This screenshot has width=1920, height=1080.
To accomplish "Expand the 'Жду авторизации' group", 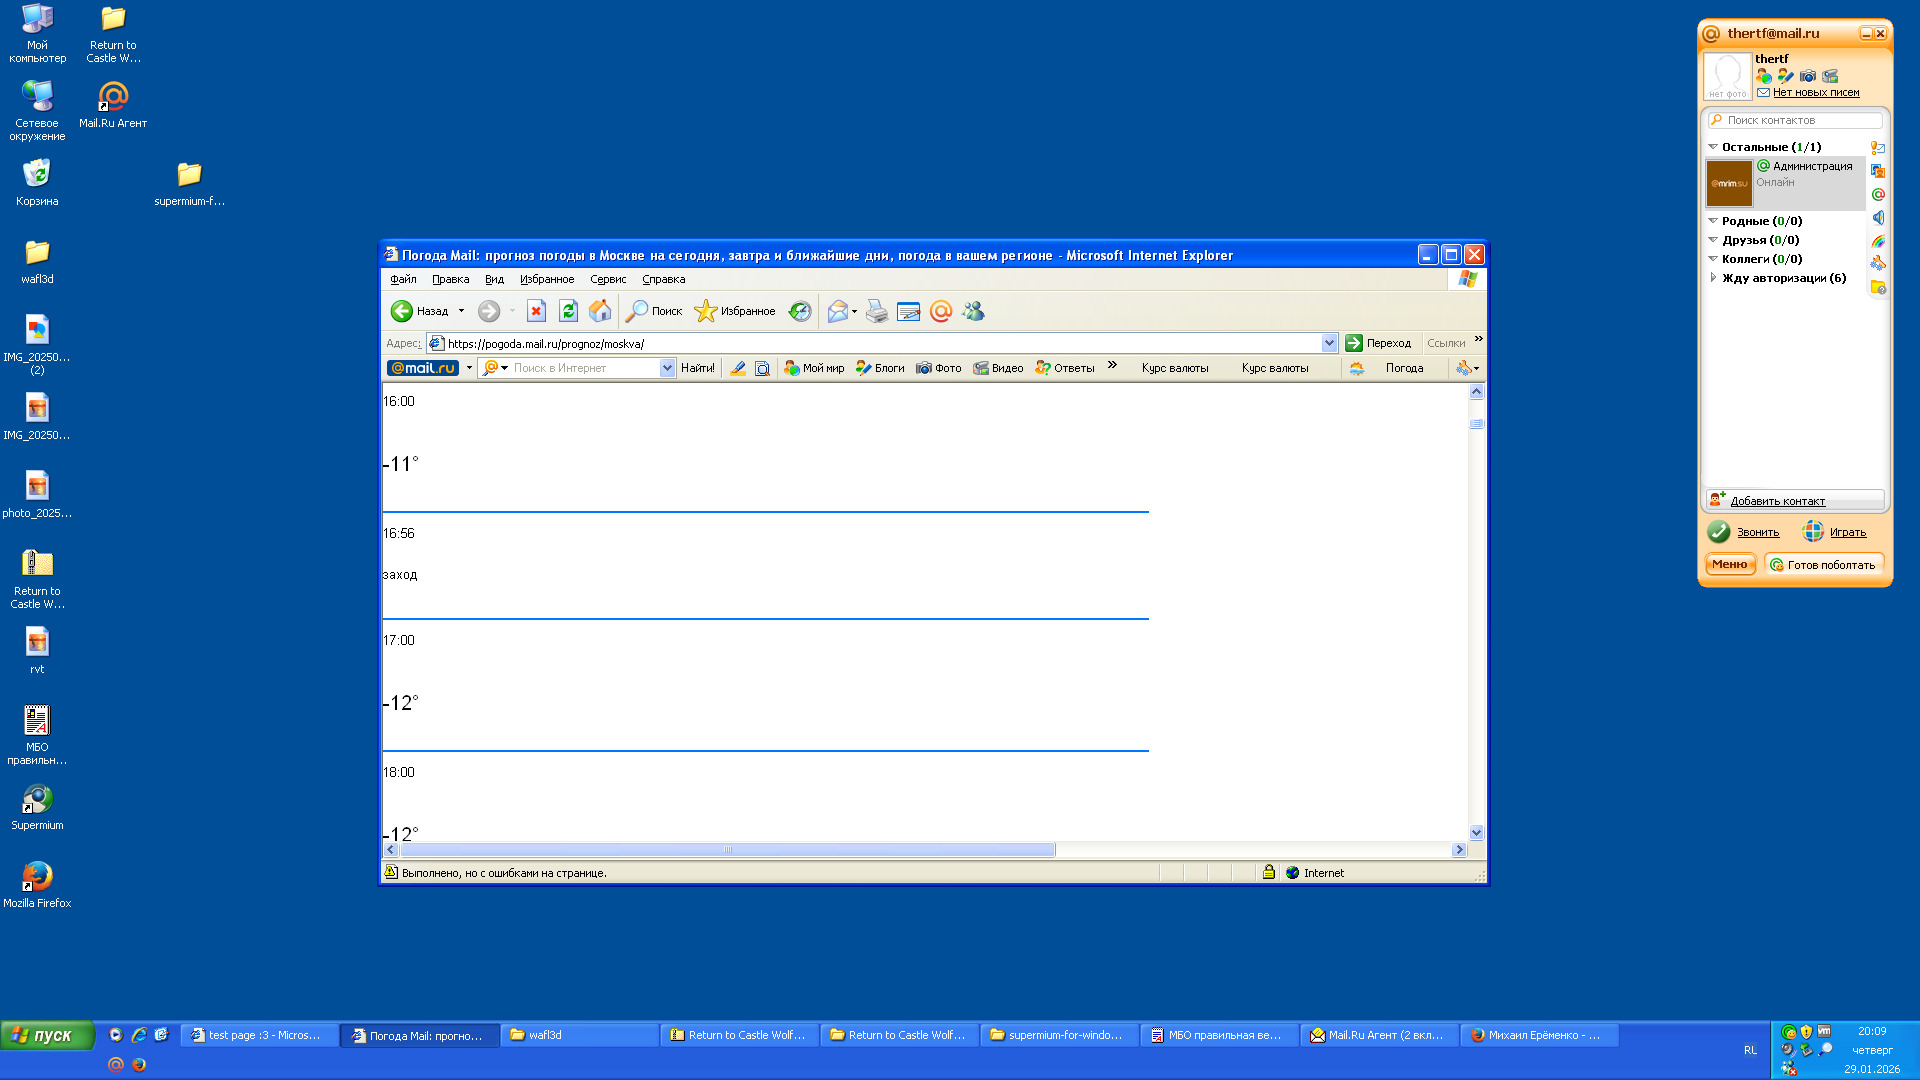I will (x=1713, y=278).
